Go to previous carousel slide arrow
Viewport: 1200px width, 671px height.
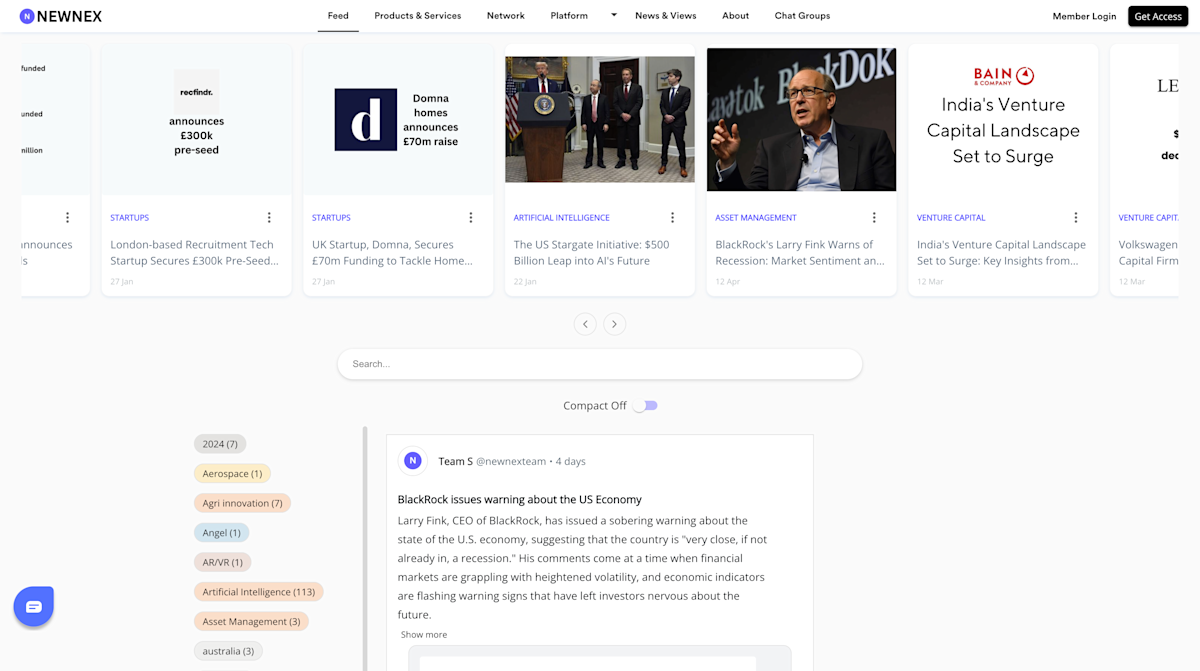(585, 324)
